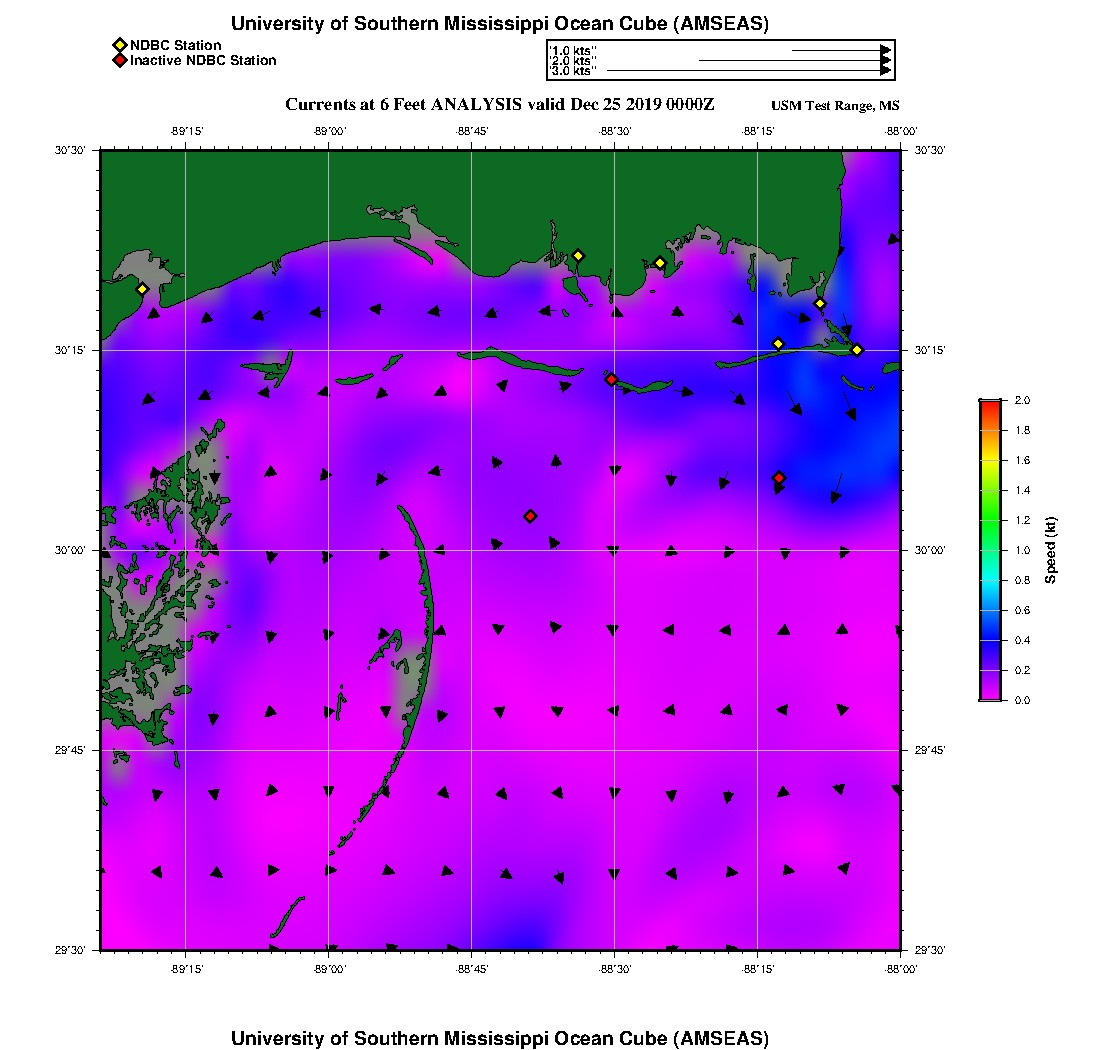Click the magenta bottom of the speed color bar
1100x1050 pixels.
coord(990,695)
